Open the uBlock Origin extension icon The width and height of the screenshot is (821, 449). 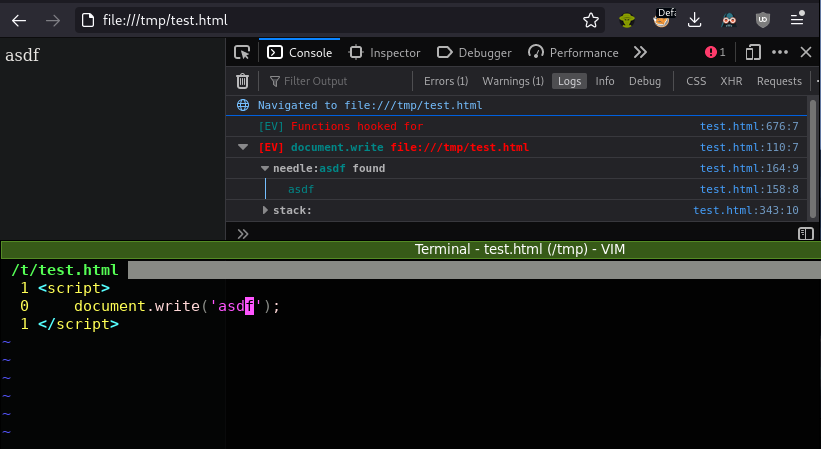(x=764, y=20)
